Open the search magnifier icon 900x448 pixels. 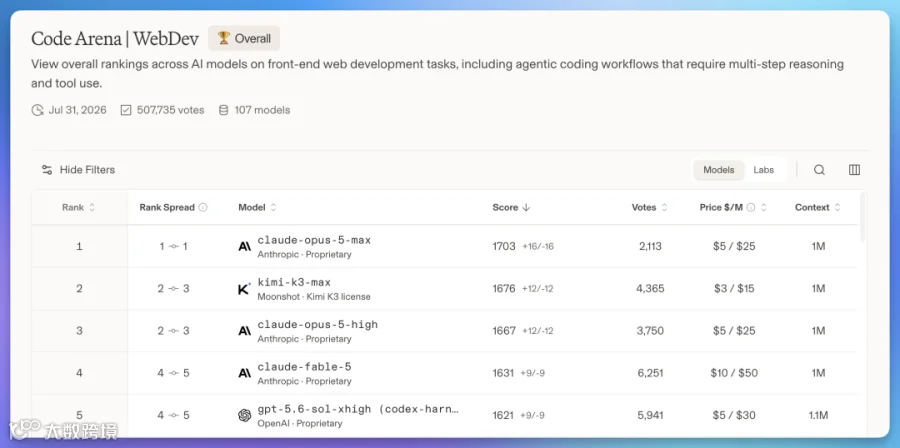point(820,170)
